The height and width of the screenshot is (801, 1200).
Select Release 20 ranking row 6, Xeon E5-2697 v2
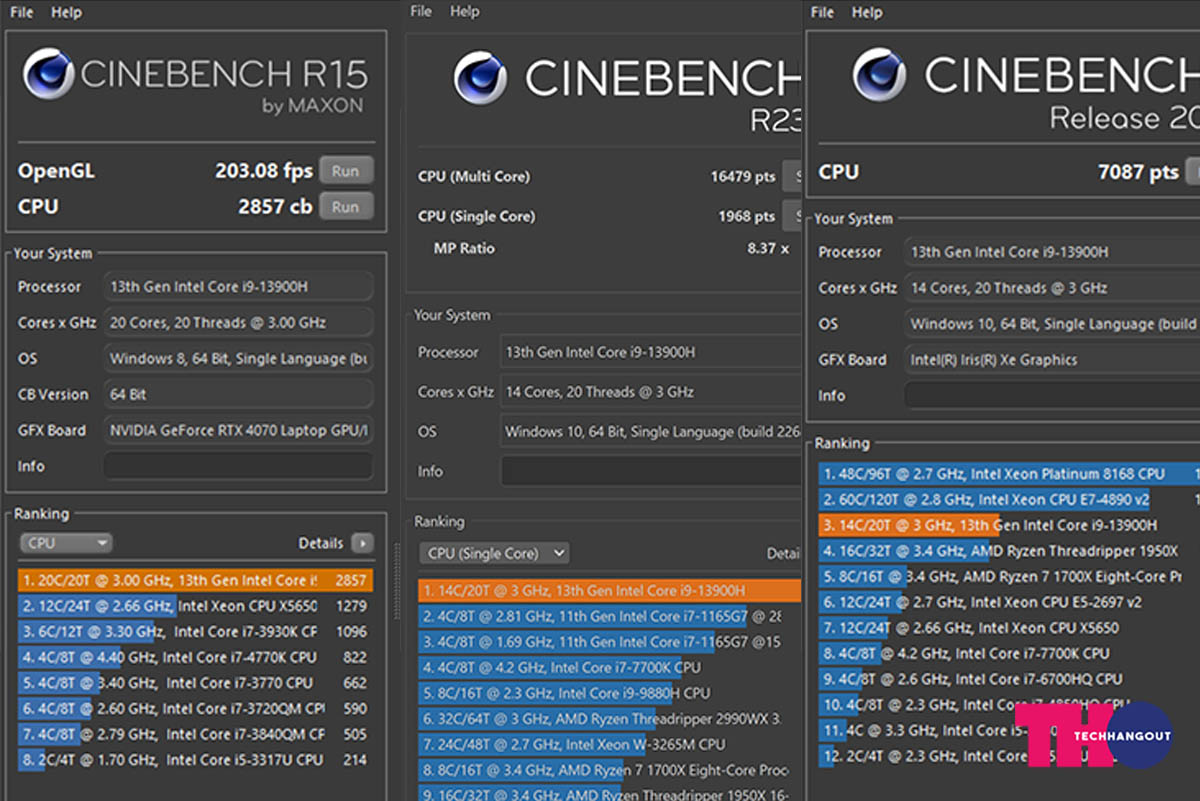click(1009, 603)
